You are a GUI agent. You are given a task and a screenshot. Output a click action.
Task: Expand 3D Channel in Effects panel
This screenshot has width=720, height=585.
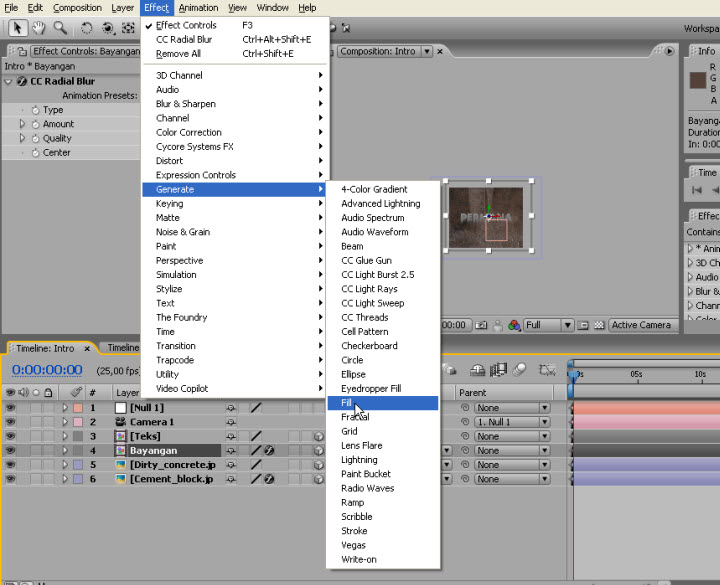click(690, 263)
